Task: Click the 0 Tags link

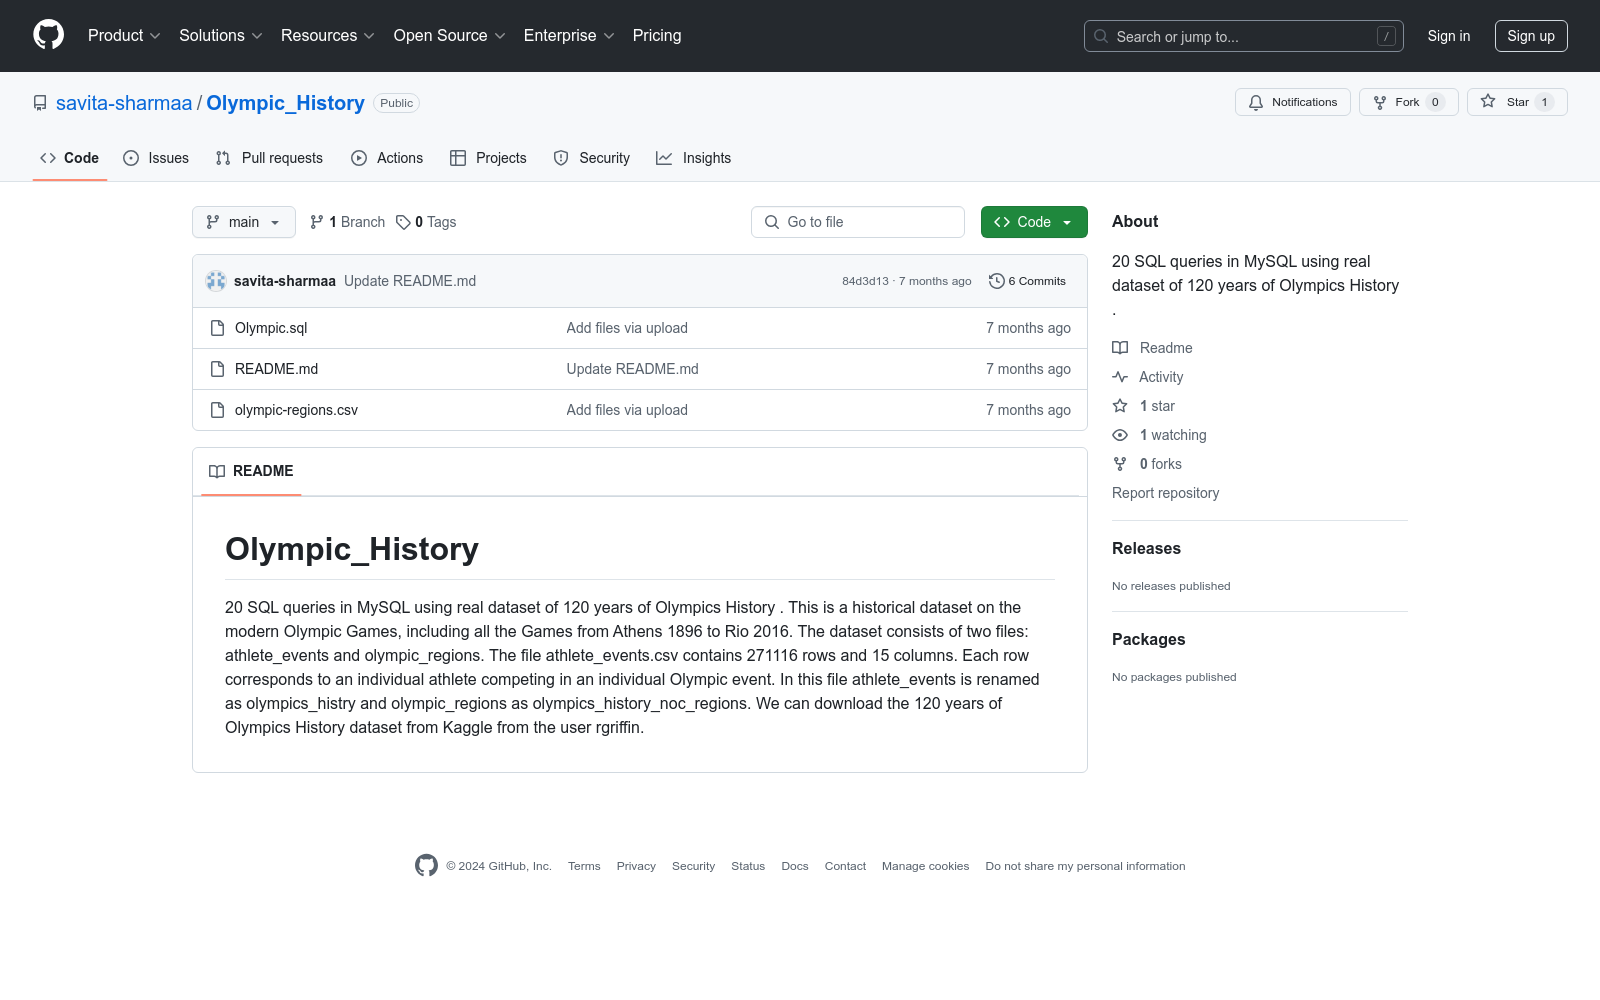Action: coord(426,222)
